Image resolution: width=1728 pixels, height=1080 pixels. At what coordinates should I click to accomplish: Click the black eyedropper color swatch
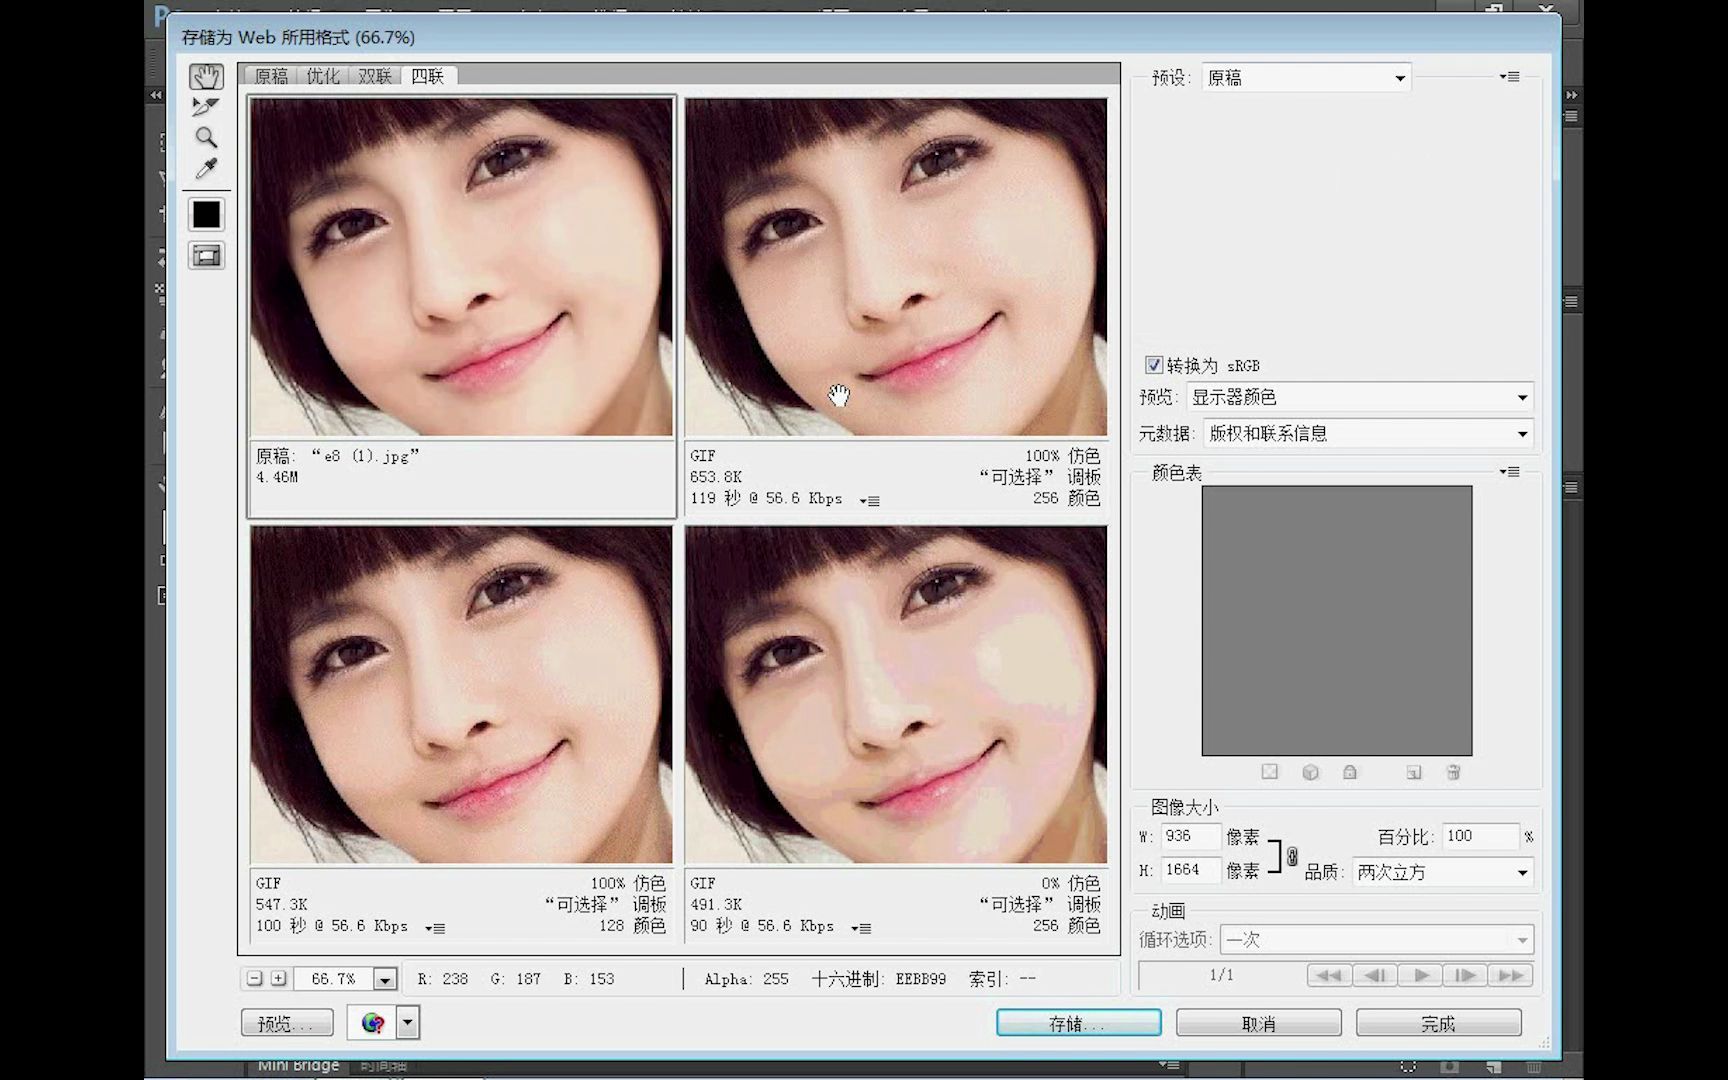(x=206, y=215)
